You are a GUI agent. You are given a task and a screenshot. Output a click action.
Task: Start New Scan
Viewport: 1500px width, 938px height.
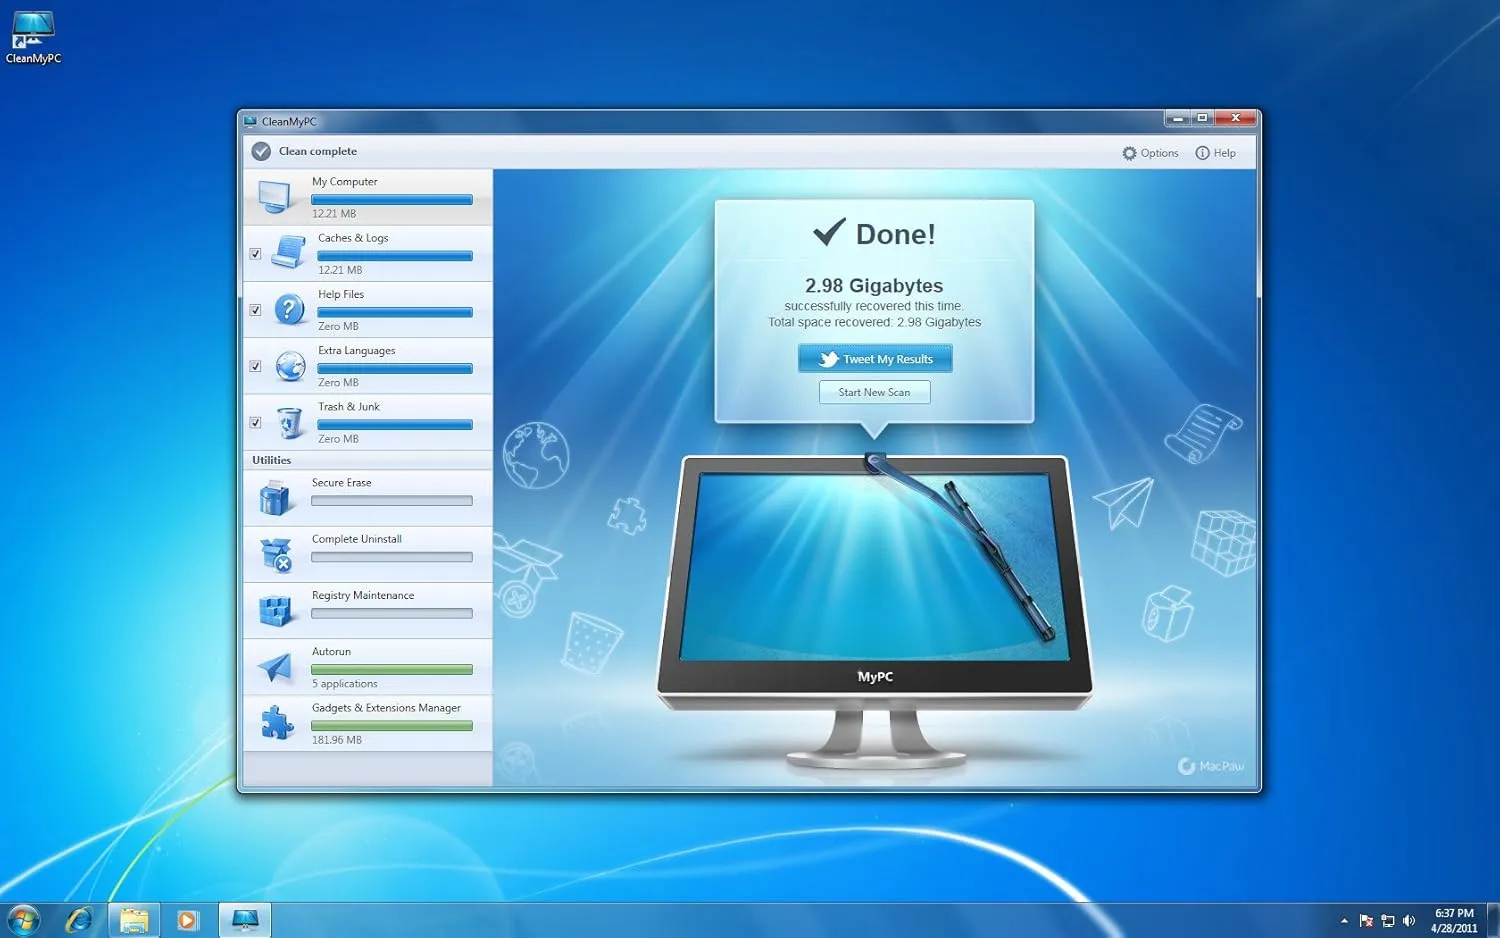(x=874, y=392)
